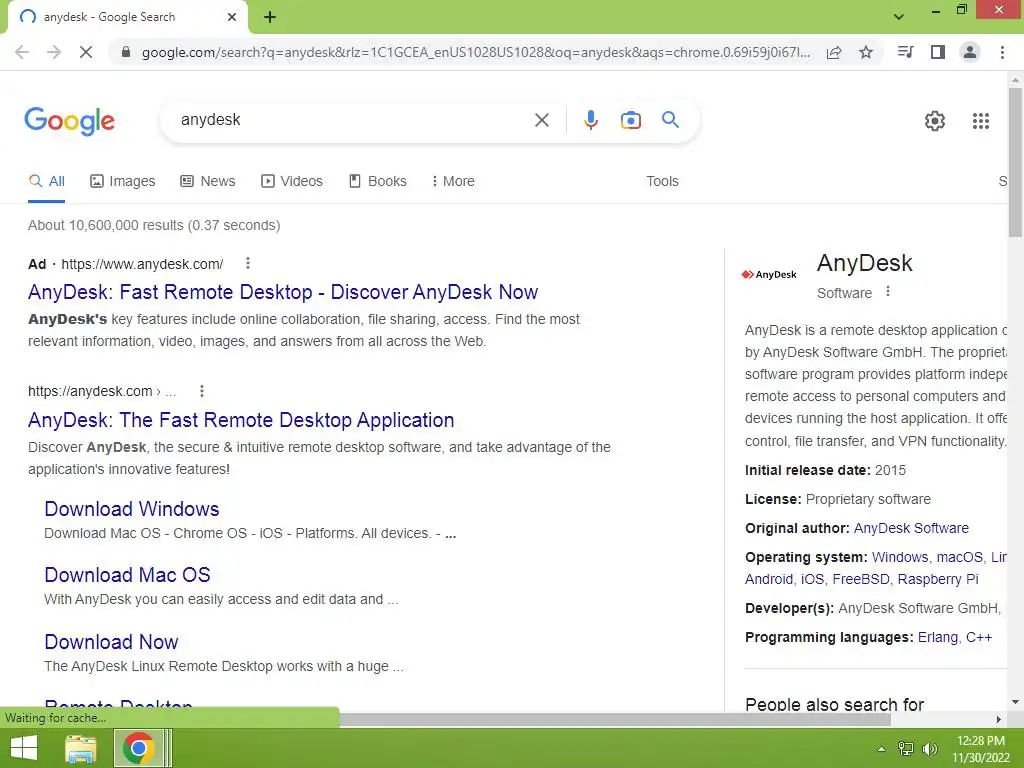
Task: Close the anydesk Google Search tab
Action: click(x=232, y=17)
